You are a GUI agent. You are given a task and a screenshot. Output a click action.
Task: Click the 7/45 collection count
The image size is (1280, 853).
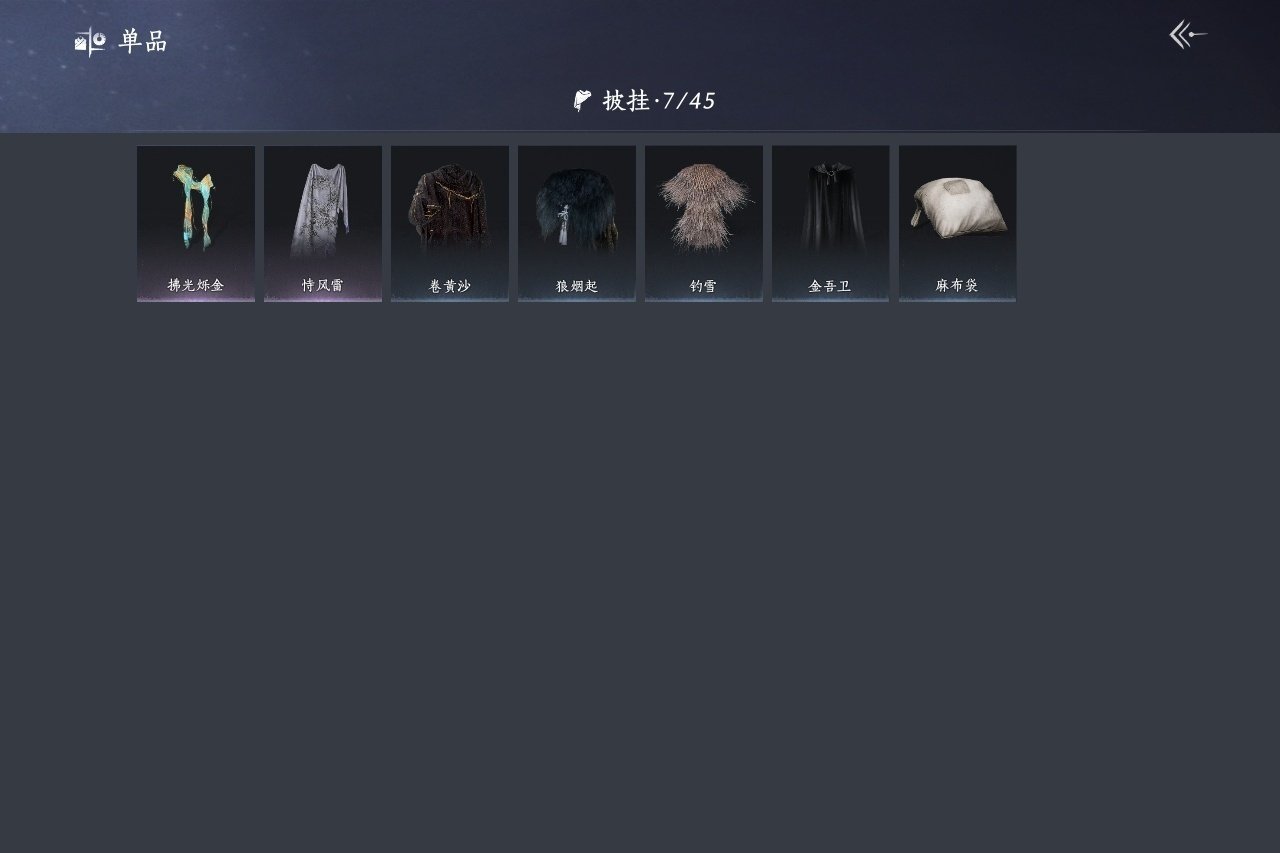689,101
